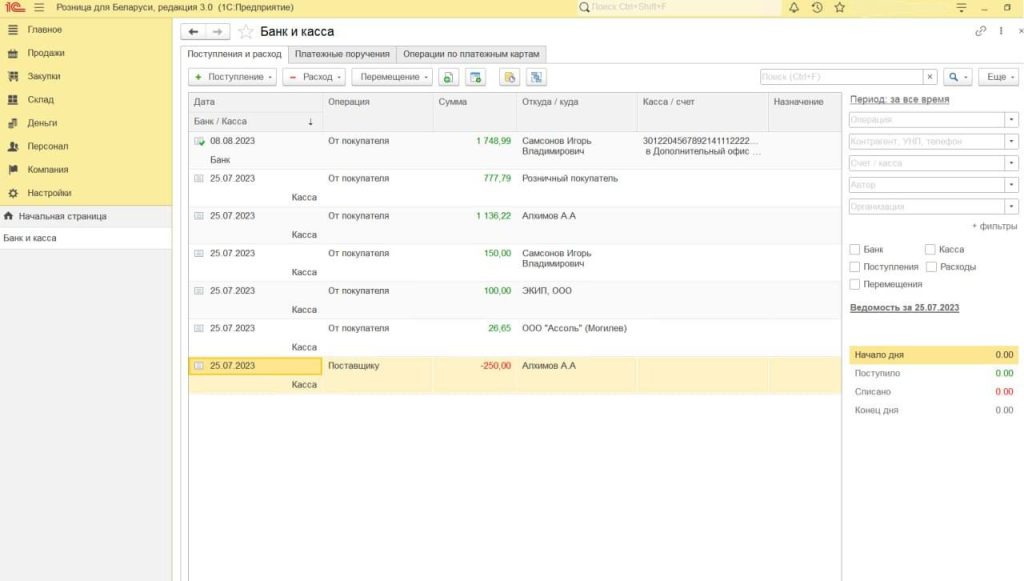Image resolution: width=1024 pixels, height=581 pixels.
Task: Check the Перемещения checkbox
Action: (855, 285)
